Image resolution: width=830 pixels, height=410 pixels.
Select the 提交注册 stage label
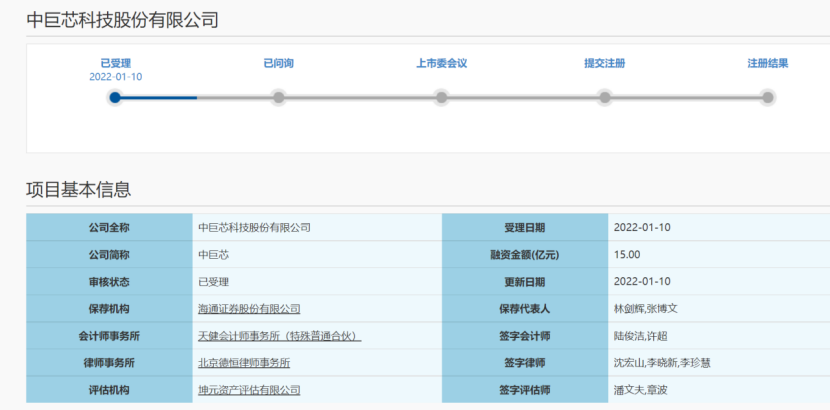click(x=605, y=63)
